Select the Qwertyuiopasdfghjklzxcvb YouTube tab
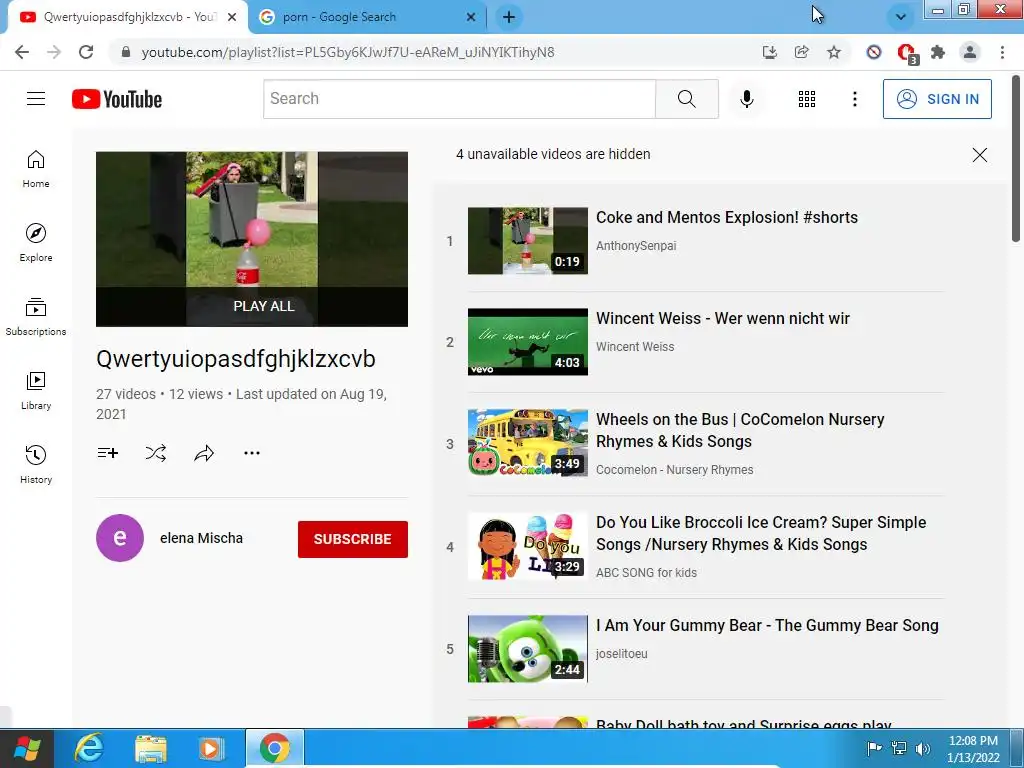Screen dimensions: 1024x768 [125, 17]
